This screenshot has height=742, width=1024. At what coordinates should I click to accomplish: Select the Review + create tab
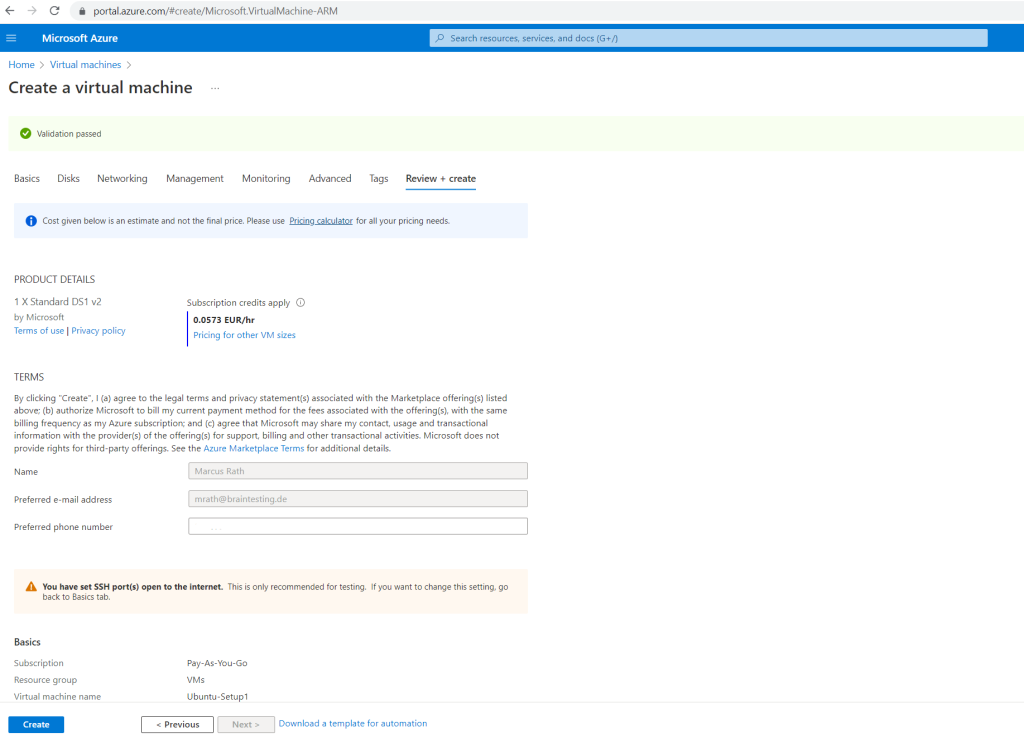pos(441,178)
